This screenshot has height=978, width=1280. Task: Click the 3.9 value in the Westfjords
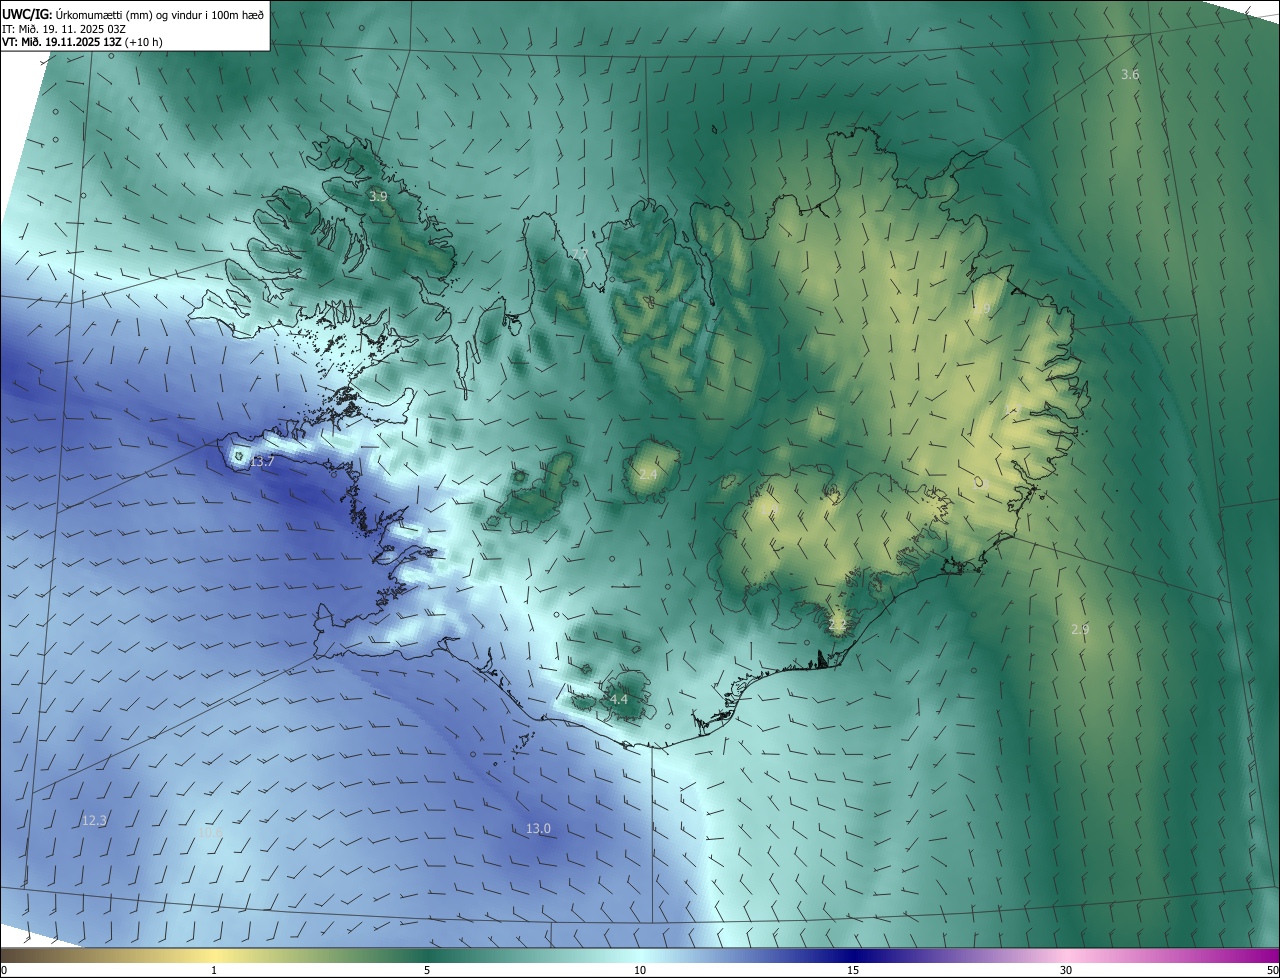[378, 197]
